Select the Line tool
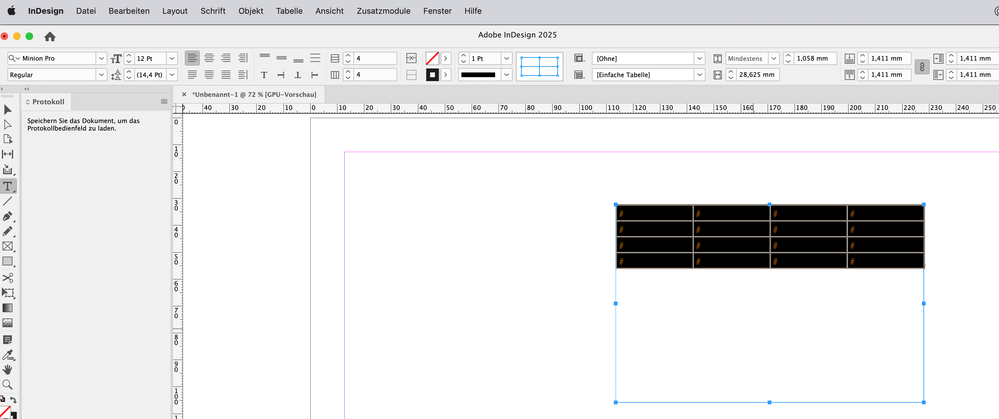The image size is (999, 419). coord(8,201)
